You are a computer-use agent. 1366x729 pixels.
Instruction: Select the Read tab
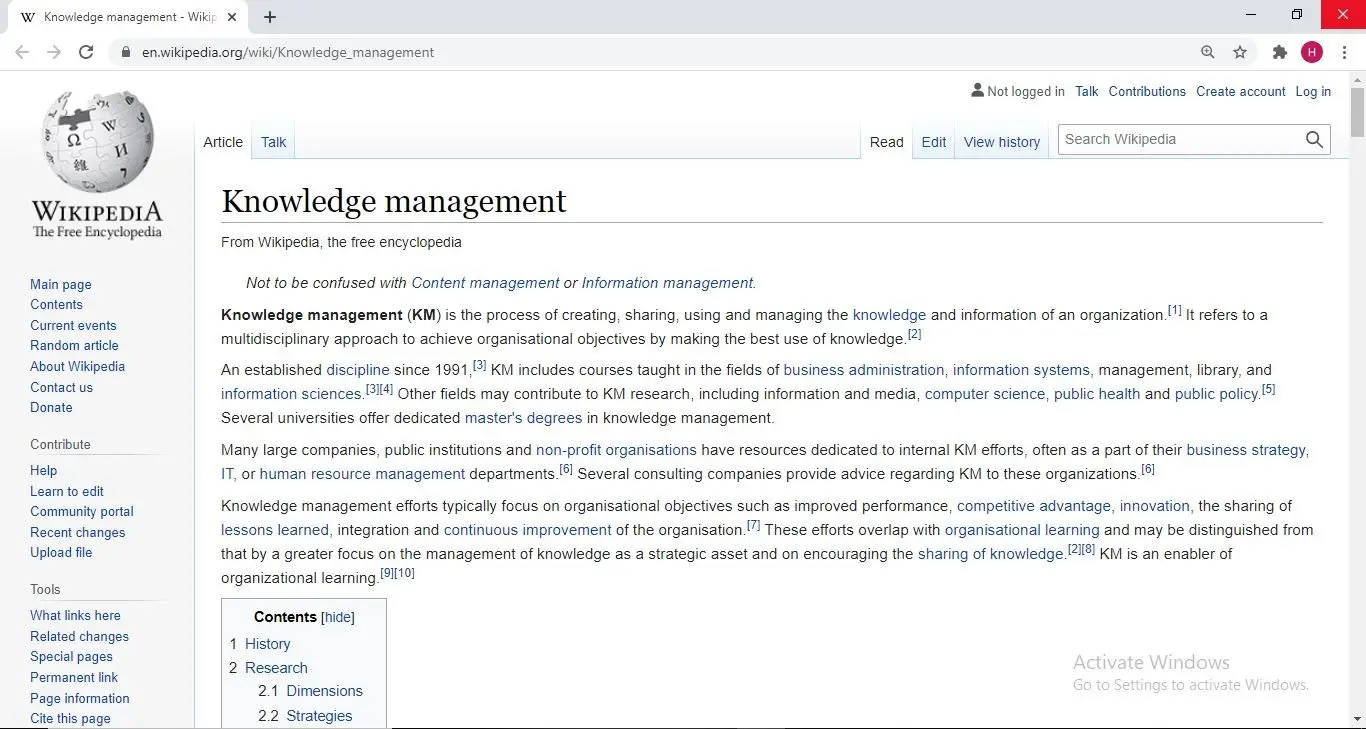point(886,142)
